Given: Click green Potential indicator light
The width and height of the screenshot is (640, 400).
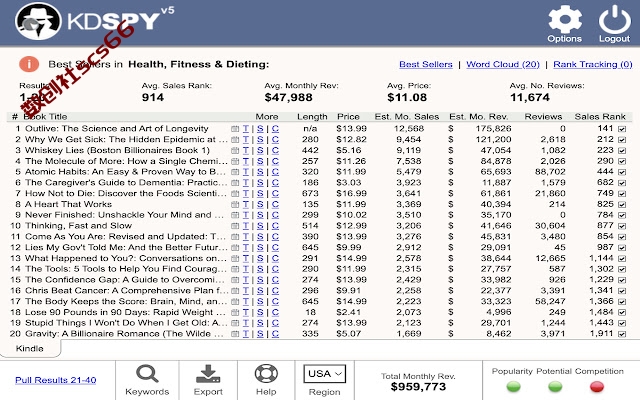Looking at the screenshot, I should (x=555, y=386).
